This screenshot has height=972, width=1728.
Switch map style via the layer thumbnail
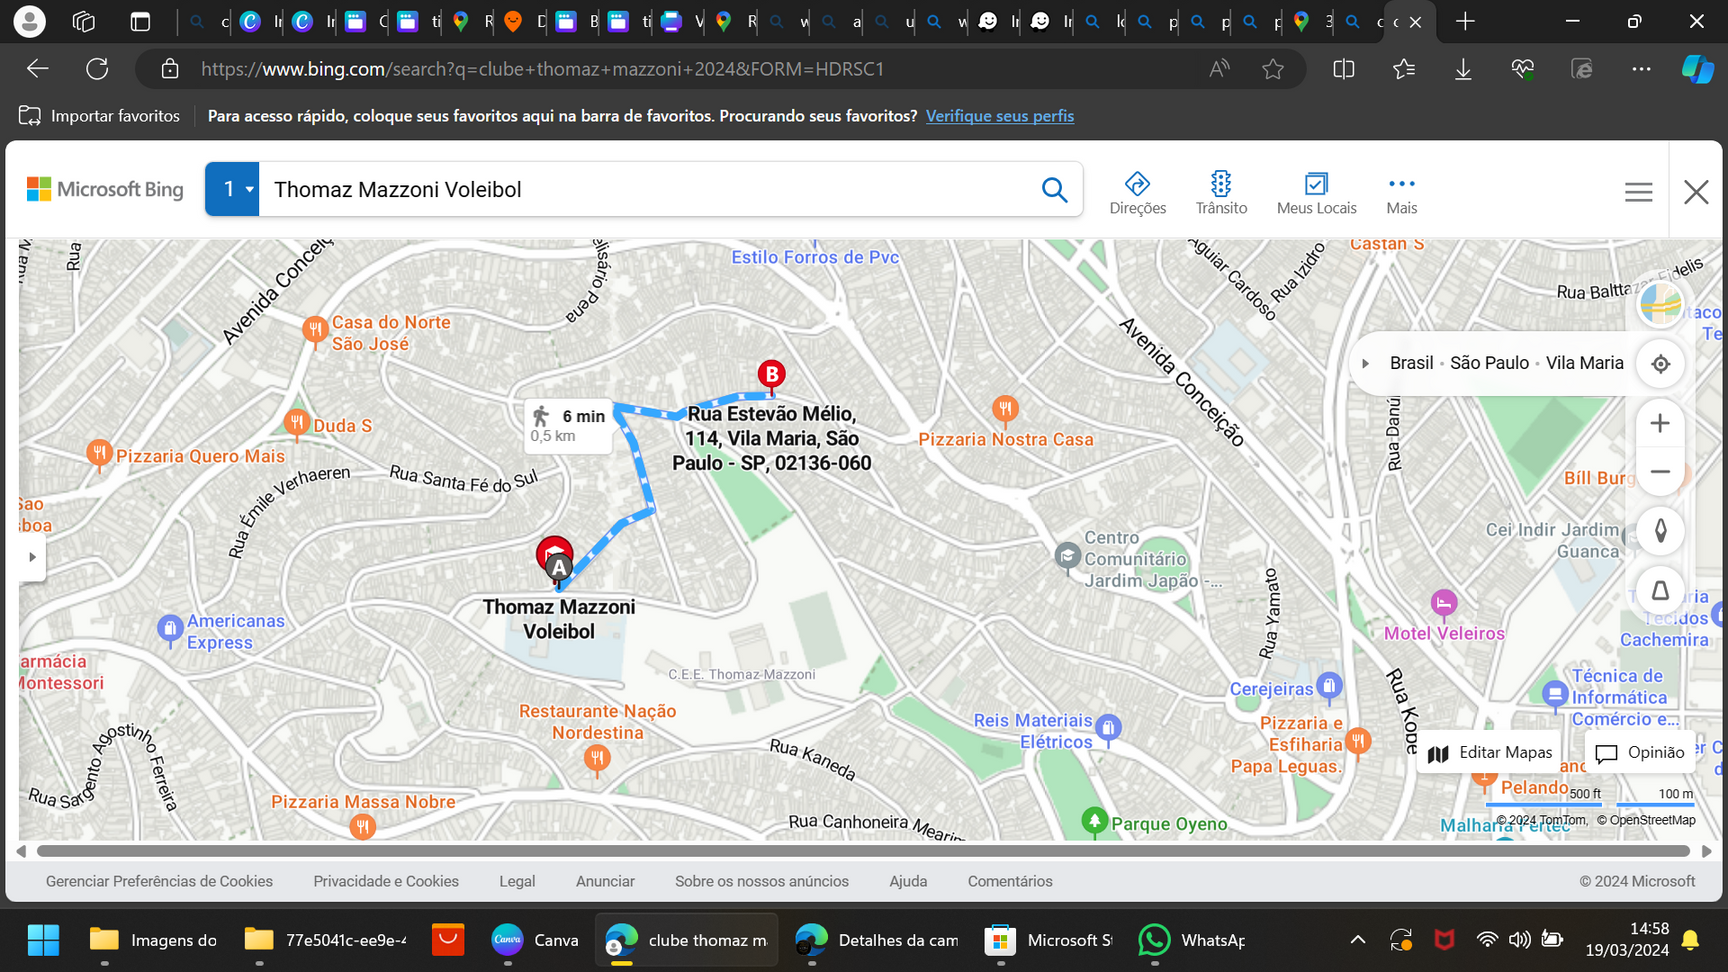coord(1660,303)
